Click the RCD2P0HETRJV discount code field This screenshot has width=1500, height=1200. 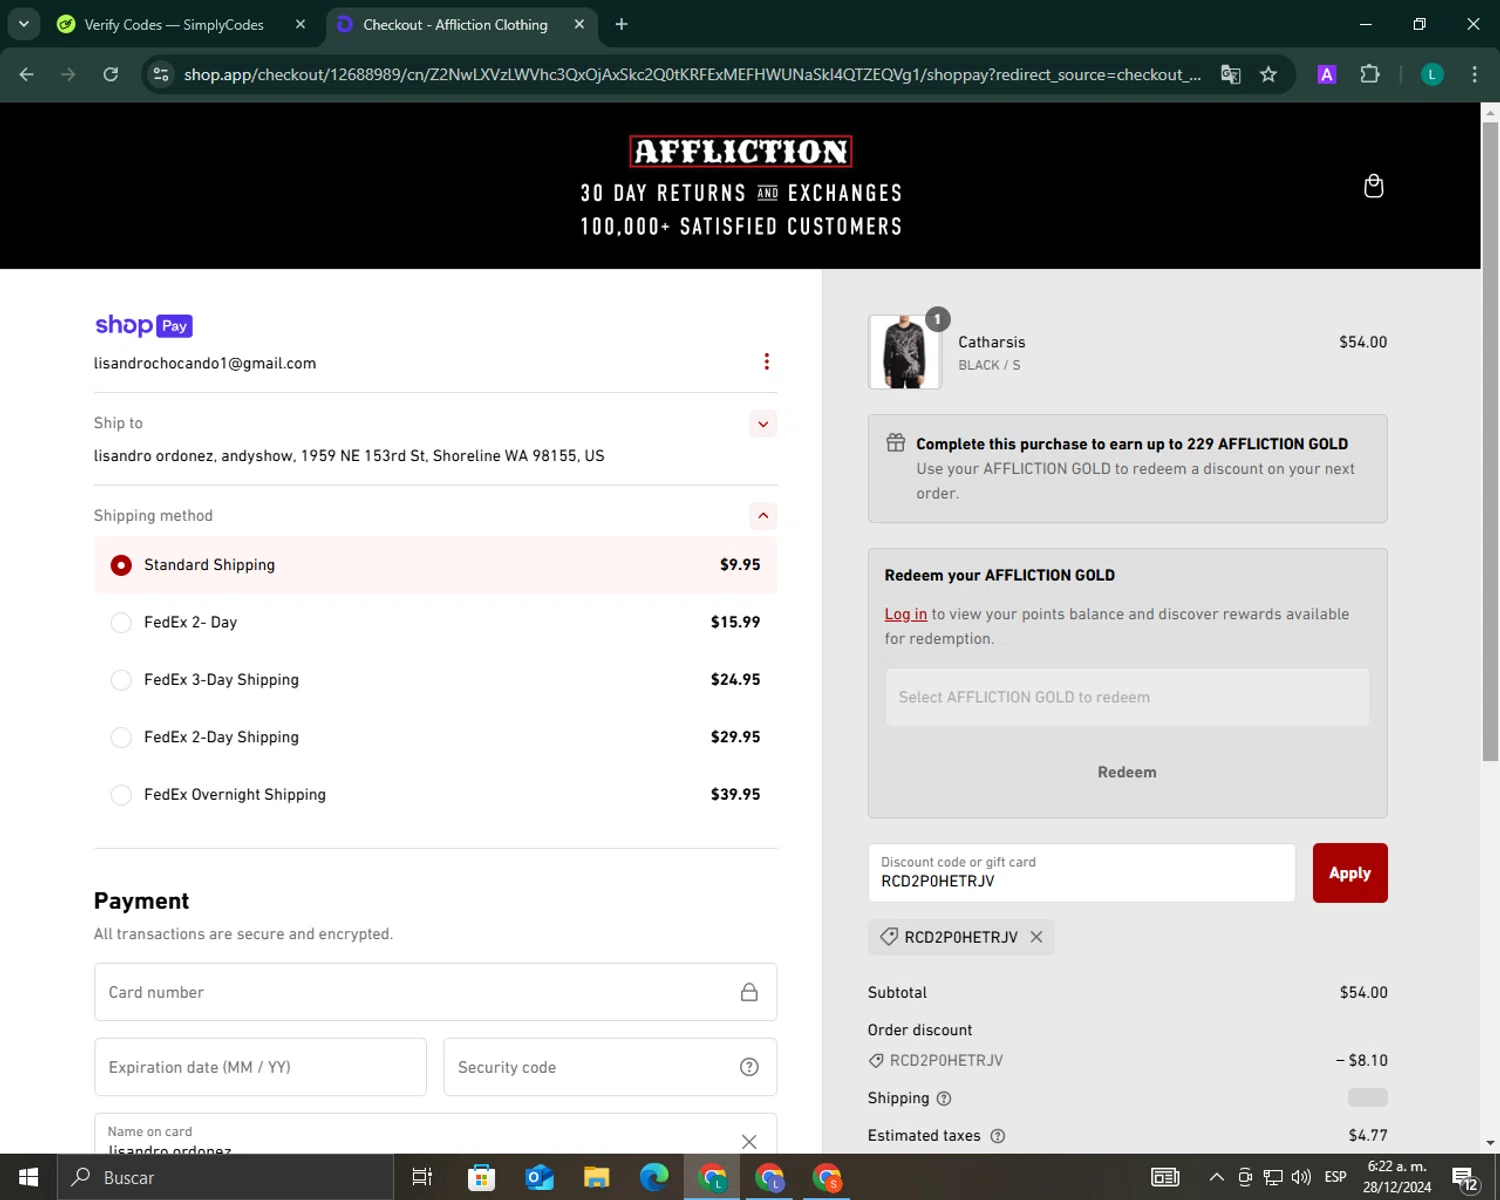click(x=1082, y=873)
